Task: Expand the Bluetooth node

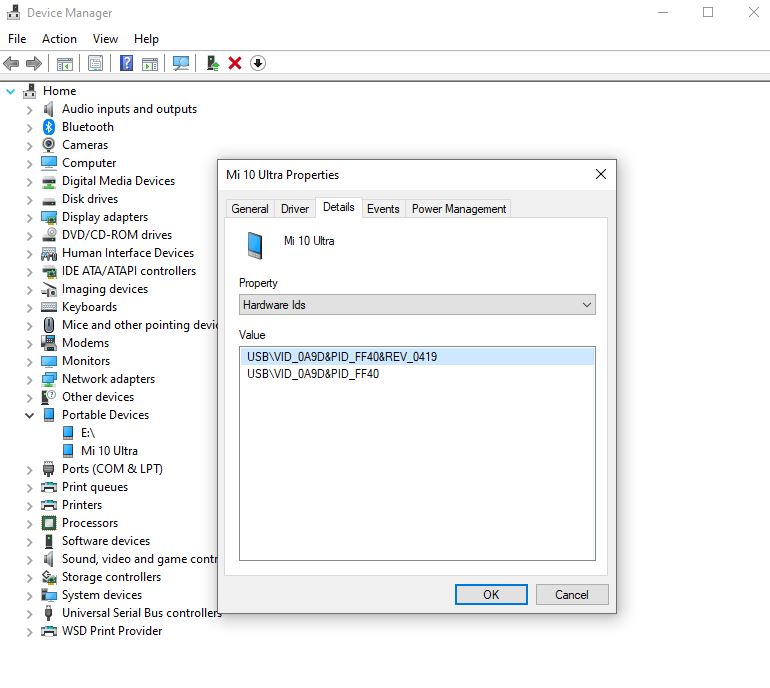Action: [29, 128]
